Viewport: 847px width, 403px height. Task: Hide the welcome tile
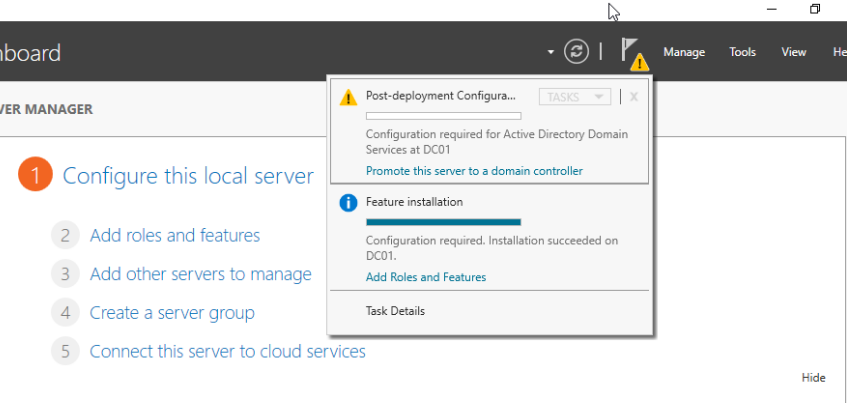pos(813,377)
